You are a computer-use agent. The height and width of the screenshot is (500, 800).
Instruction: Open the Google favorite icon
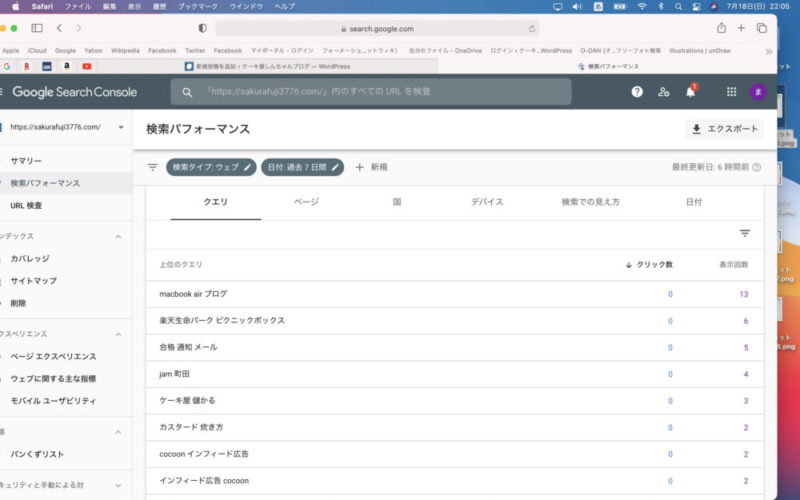tap(7, 66)
